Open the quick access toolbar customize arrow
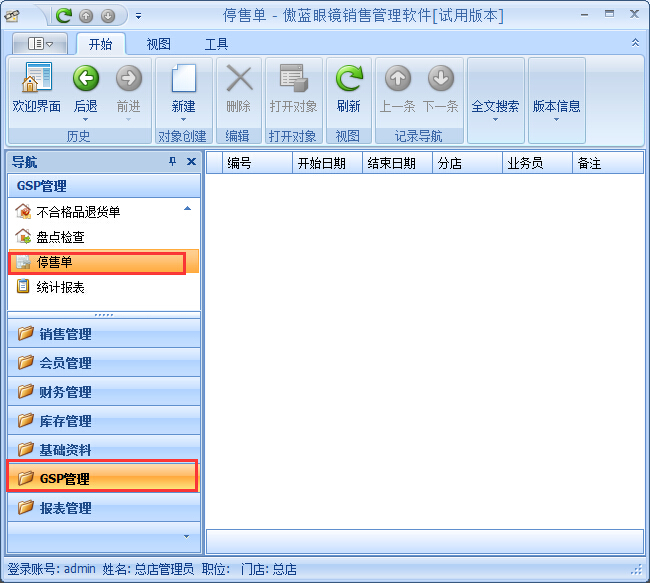 (138, 16)
